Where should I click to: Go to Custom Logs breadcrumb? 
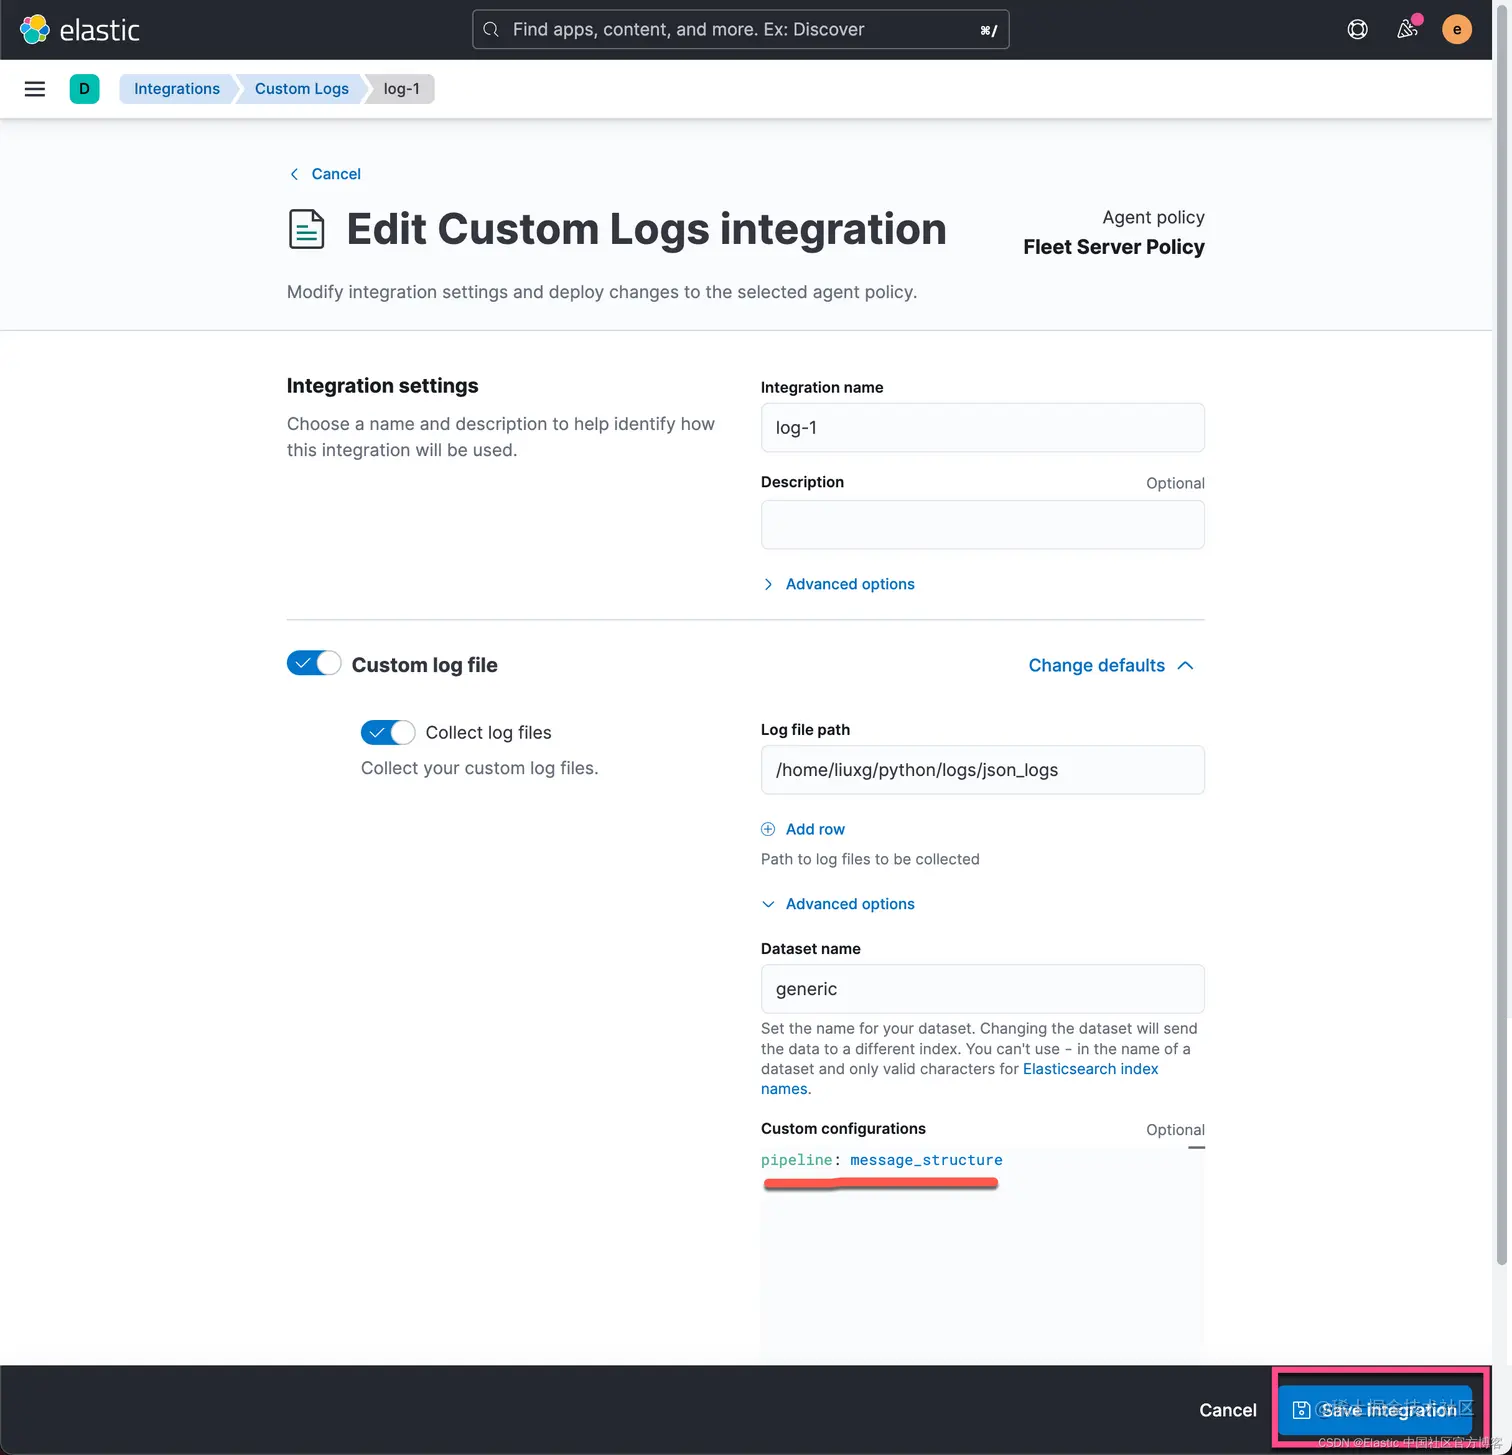coord(302,89)
